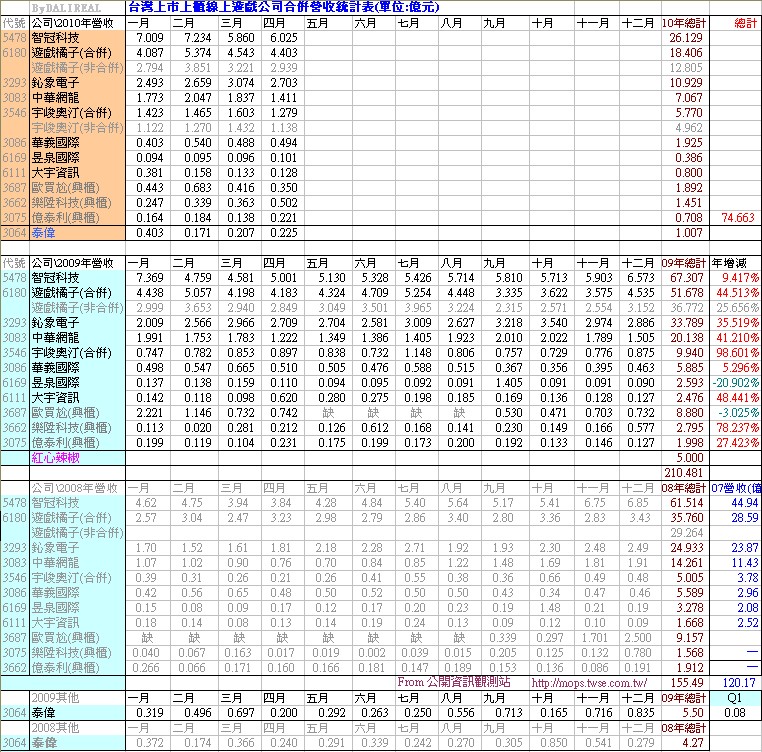Click the '公司\2010年營收' header cell
The height and width of the screenshot is (752, 762).
(x=72, y=23)
